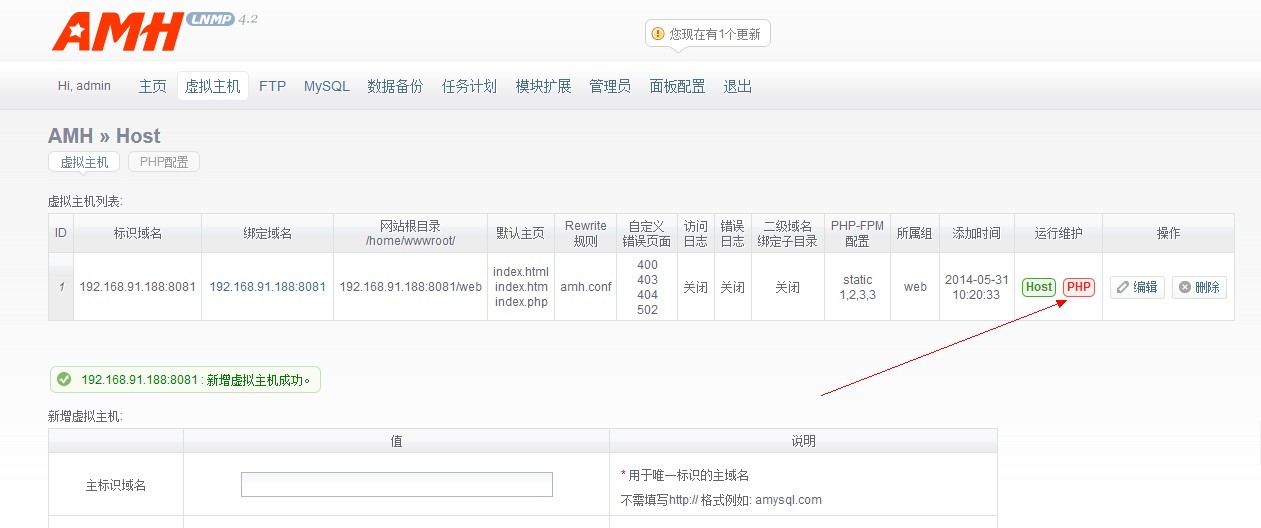
Task: Toggle the green Host run status badge
Action: (x=1038, y=287)
